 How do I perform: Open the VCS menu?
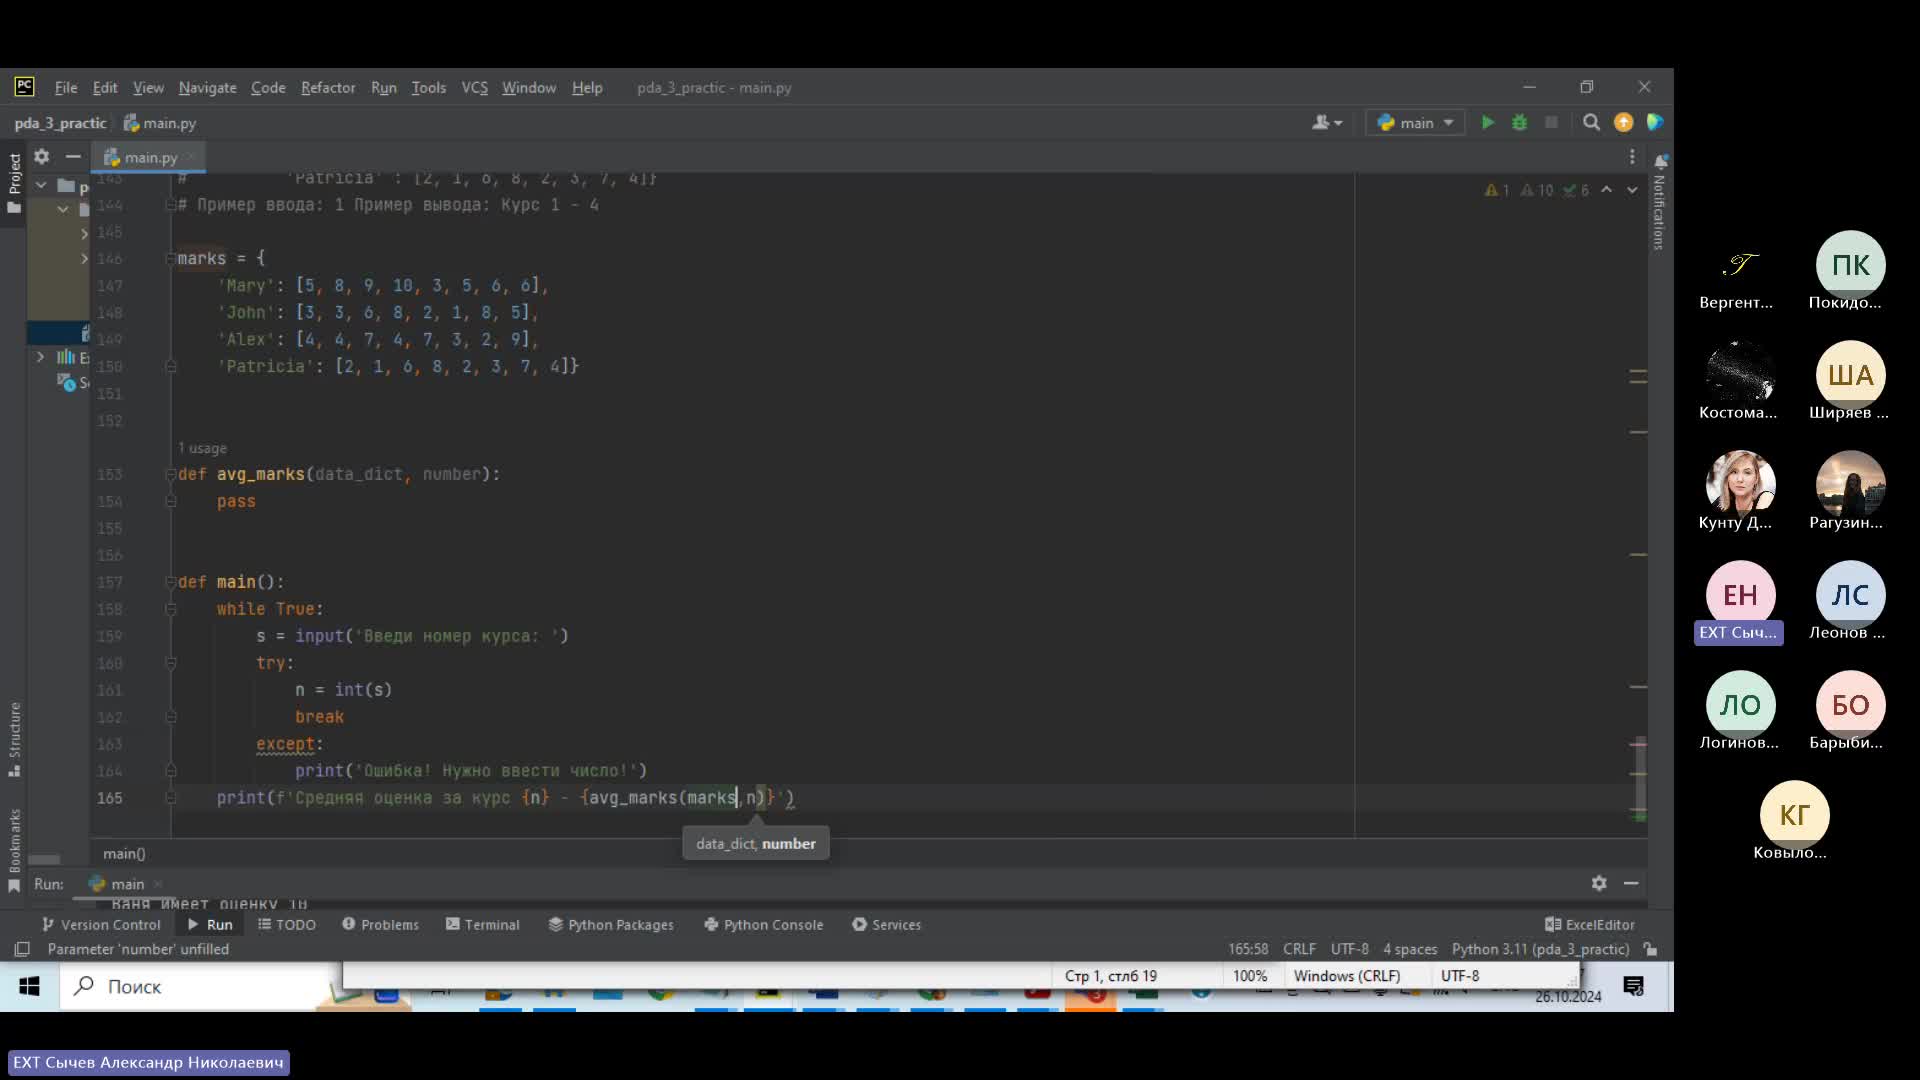click(x=474, y=87)
